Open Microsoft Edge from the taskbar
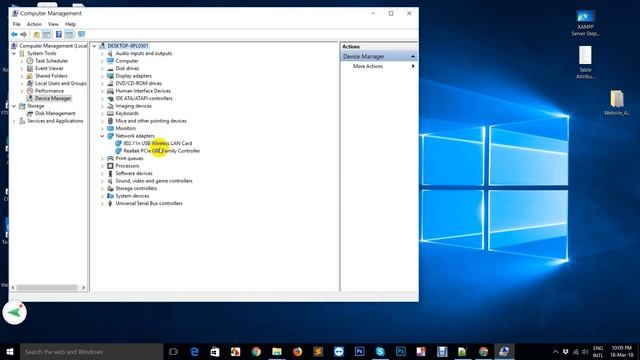The height and width of the screenshot is (360, 640). click(194, 351)
